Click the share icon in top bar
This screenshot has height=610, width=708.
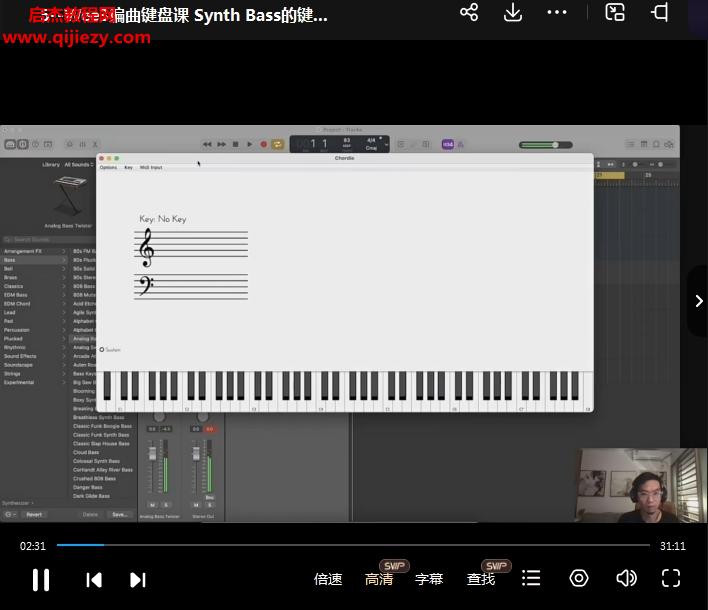pos(469,12)
